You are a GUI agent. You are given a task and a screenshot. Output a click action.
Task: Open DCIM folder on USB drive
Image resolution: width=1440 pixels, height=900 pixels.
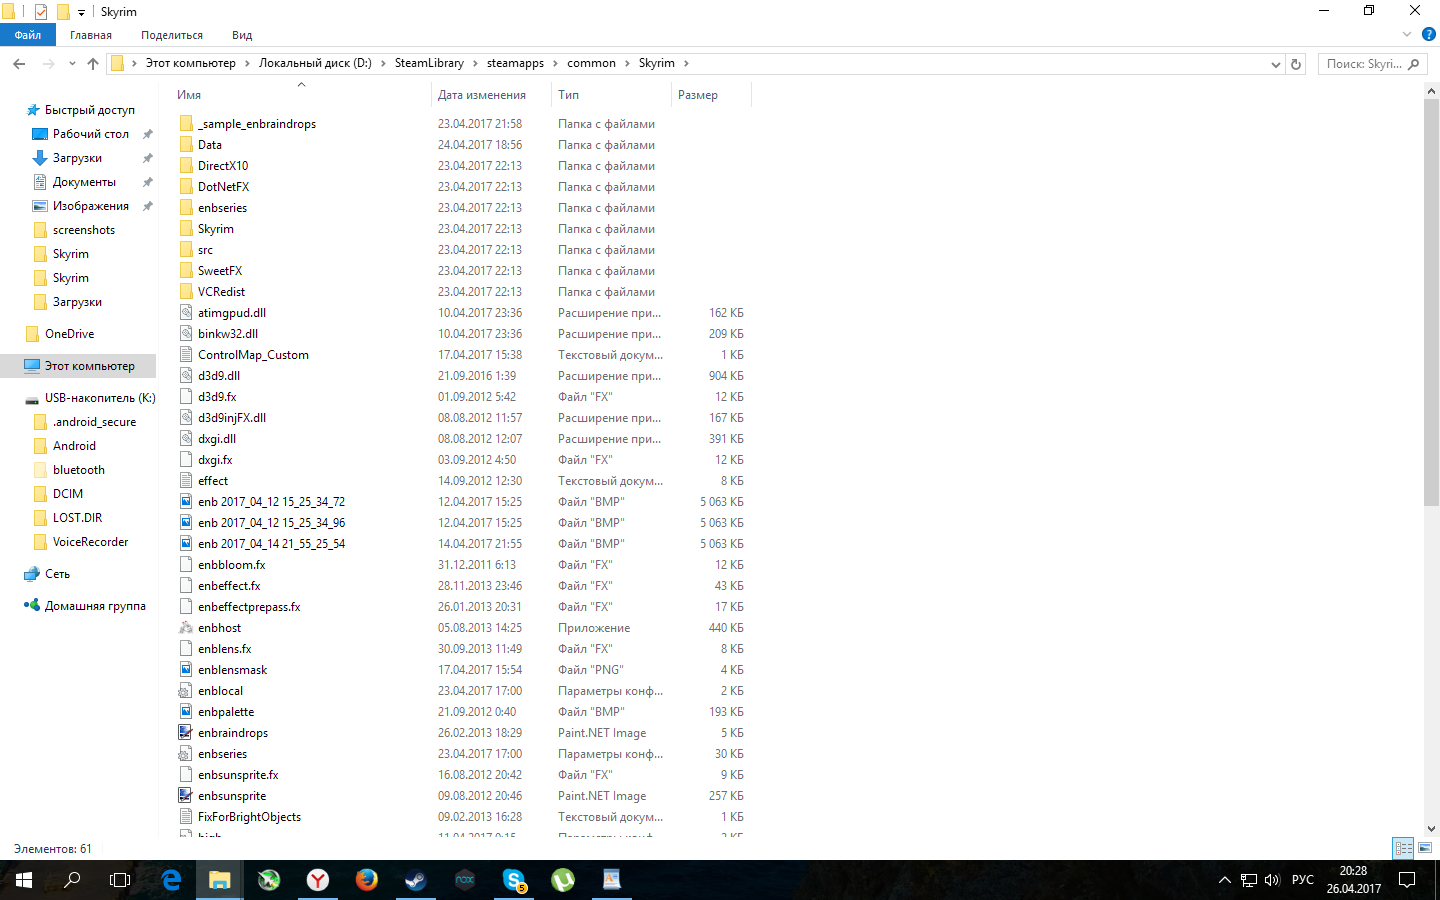point(68,494)
